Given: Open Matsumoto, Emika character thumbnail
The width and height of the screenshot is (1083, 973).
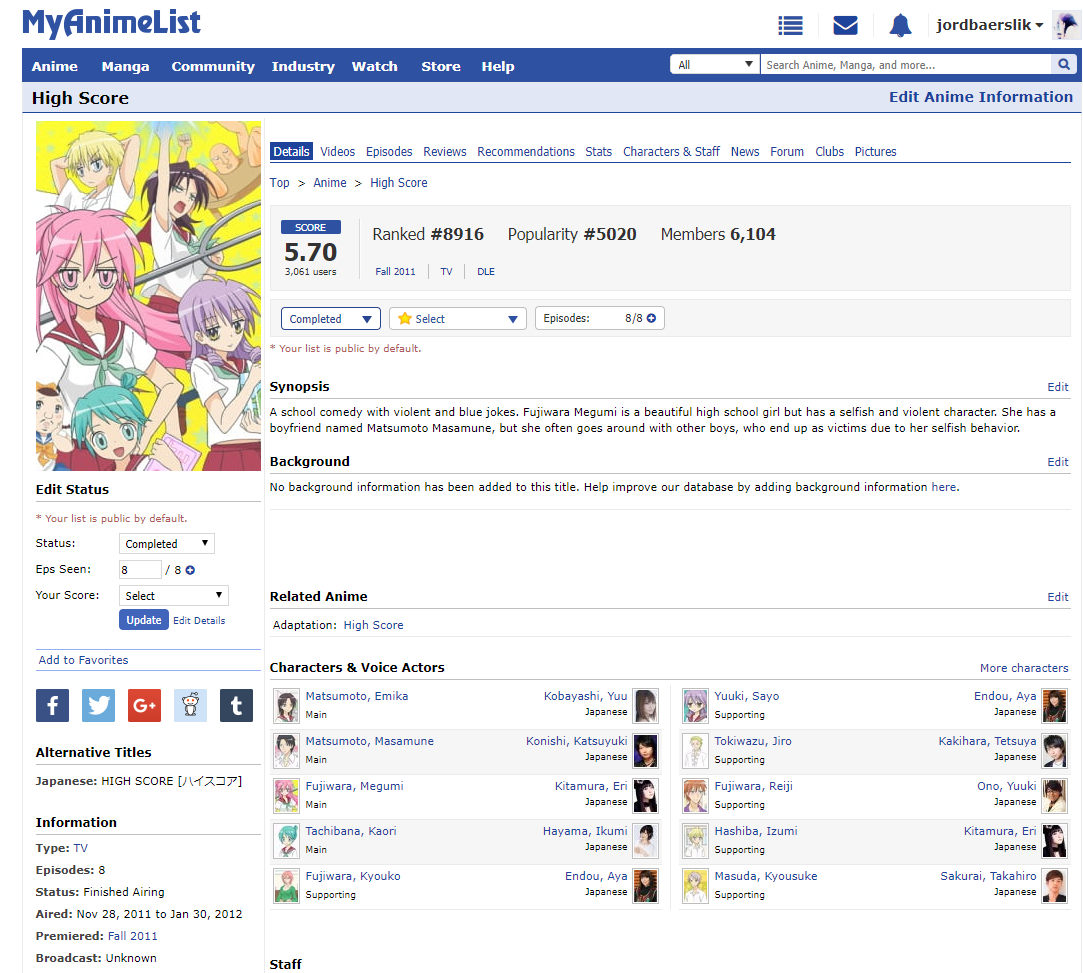Looking at the screenshot, I should point(286,706).
